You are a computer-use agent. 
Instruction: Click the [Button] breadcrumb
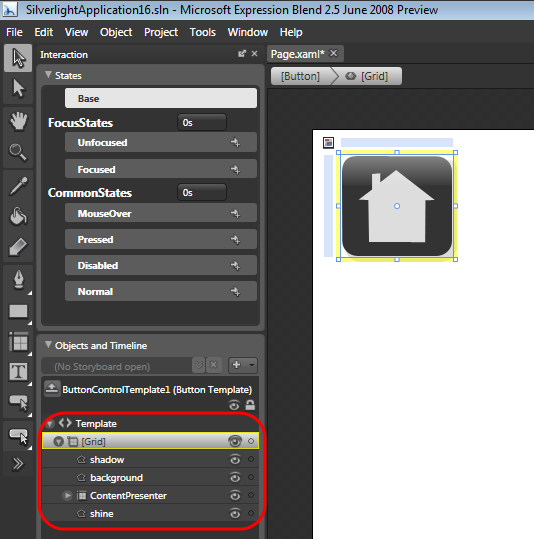pyautogui.click(x=300, y=76)
